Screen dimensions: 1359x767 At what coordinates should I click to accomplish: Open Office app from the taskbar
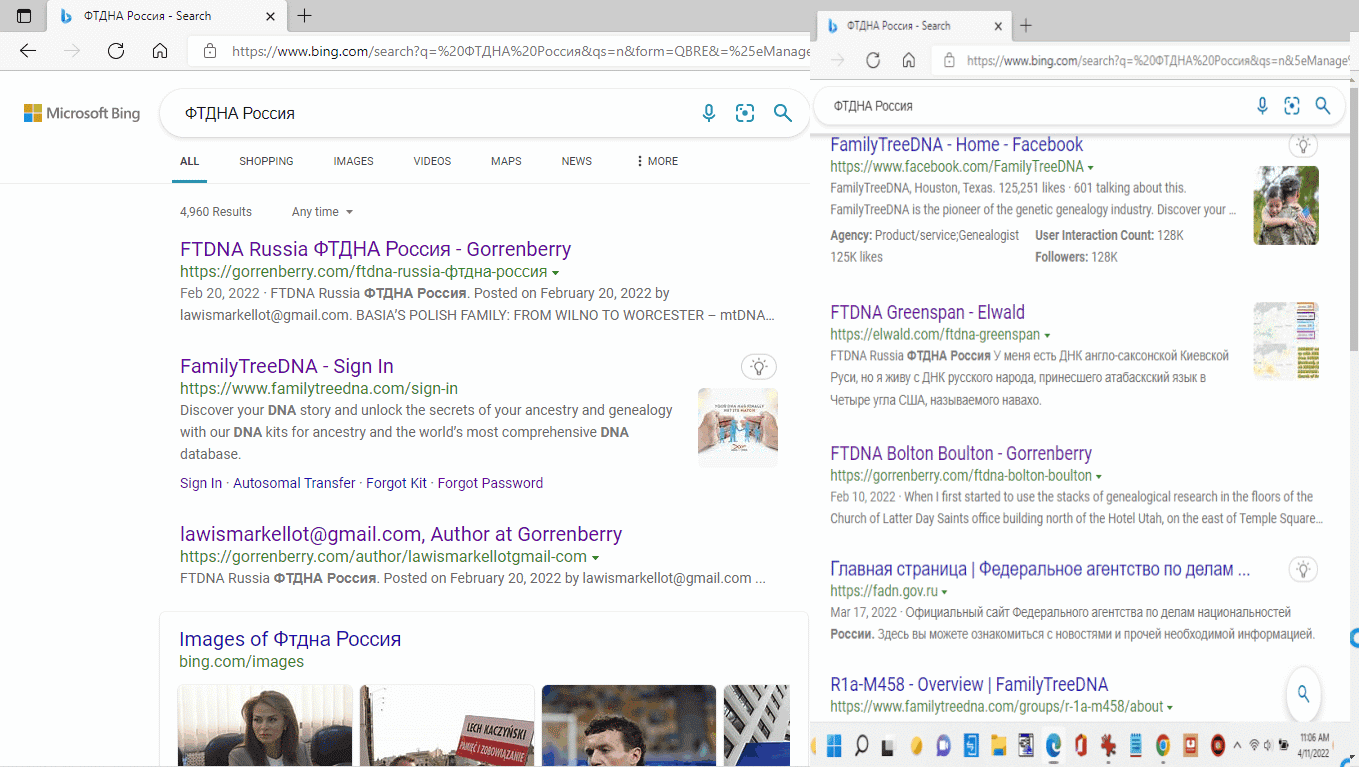click(x=1080, y=745)
